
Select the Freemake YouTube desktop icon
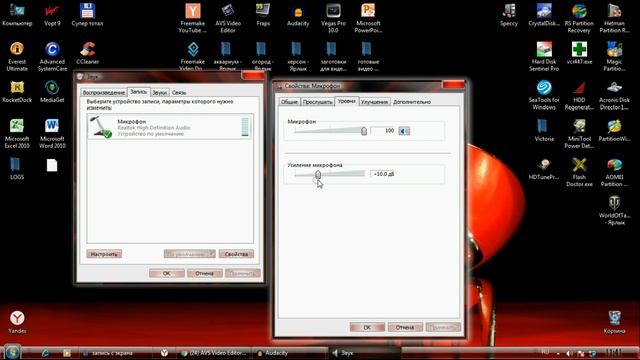point(193,18)
